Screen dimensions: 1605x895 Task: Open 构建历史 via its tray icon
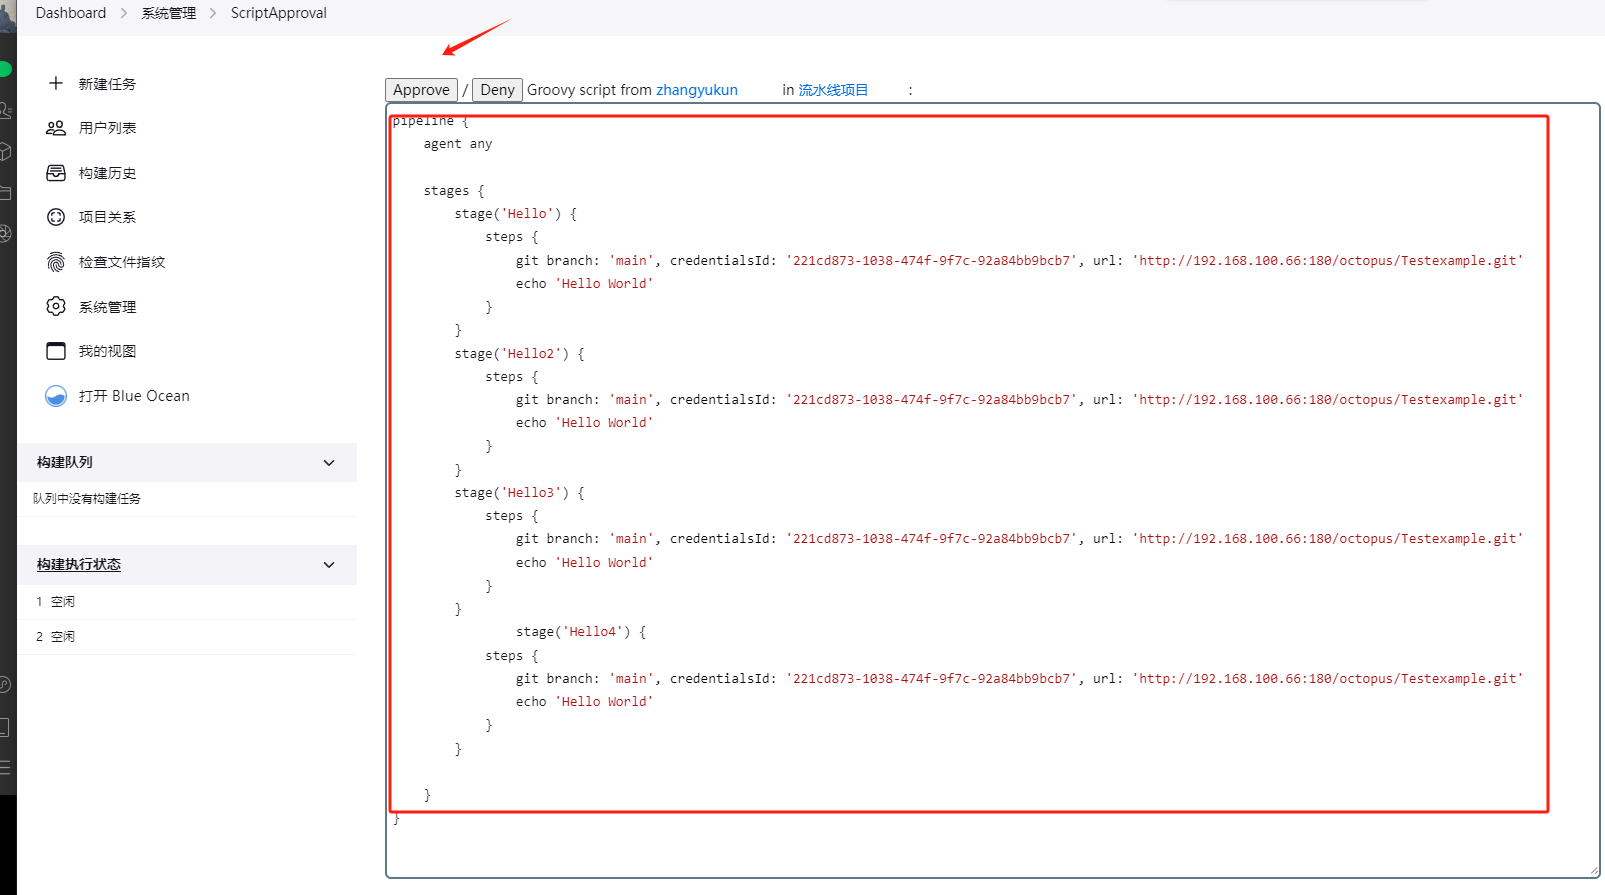[x=56, y=173]
